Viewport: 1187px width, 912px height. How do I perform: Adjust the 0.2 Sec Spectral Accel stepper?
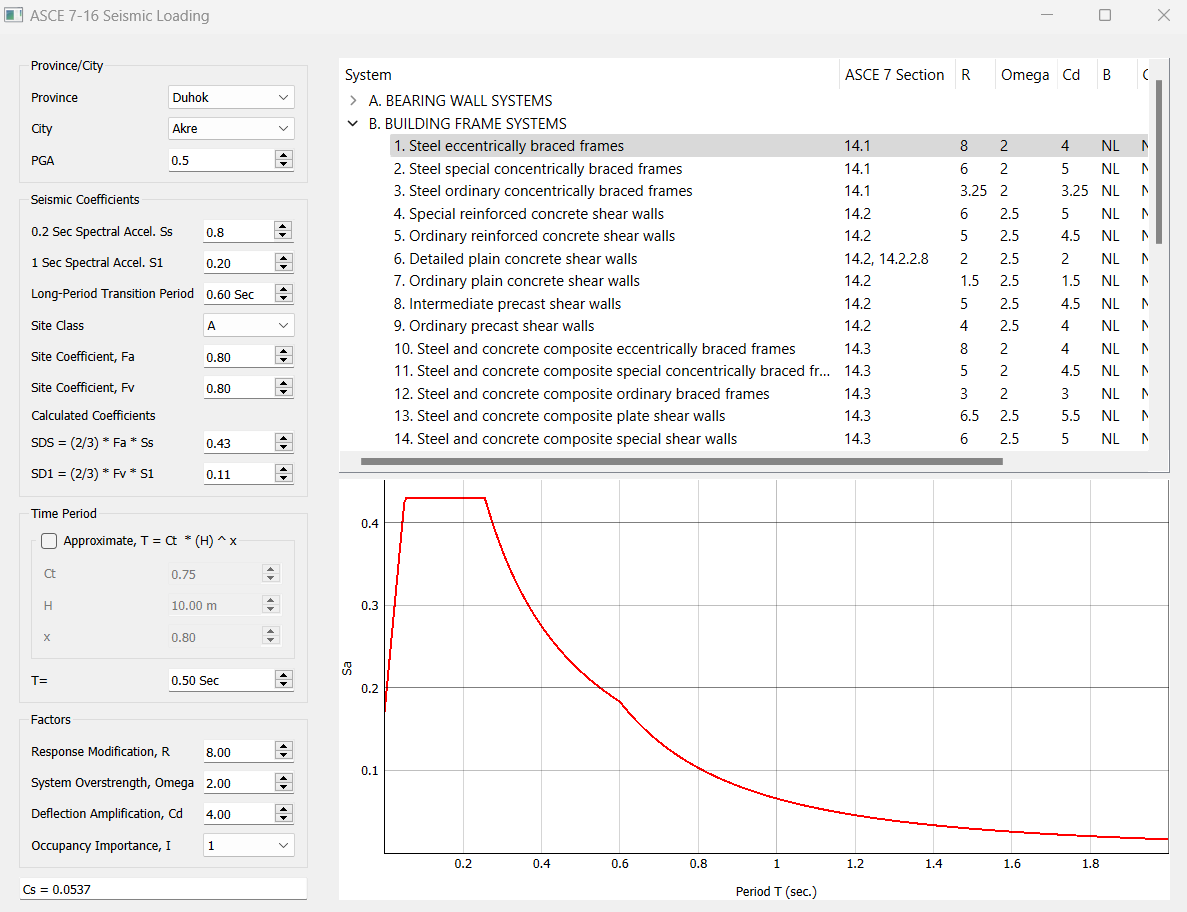tap(283, 232)
